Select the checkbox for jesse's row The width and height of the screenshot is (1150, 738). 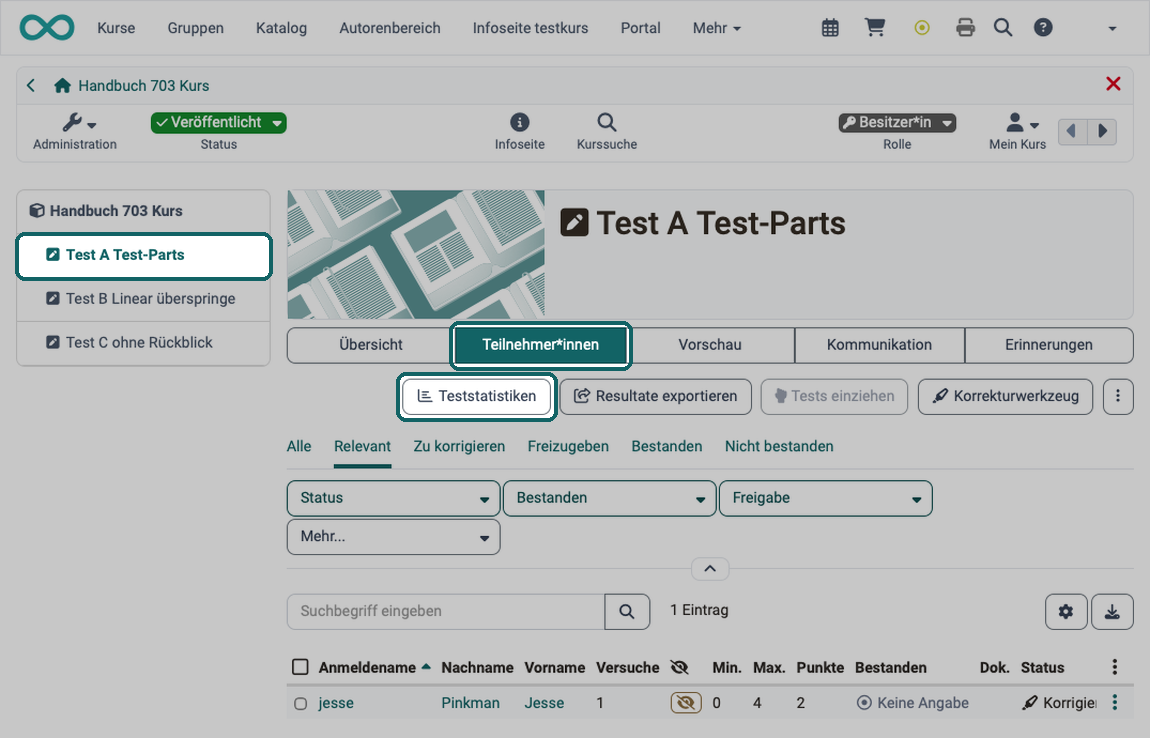point(300,704)
